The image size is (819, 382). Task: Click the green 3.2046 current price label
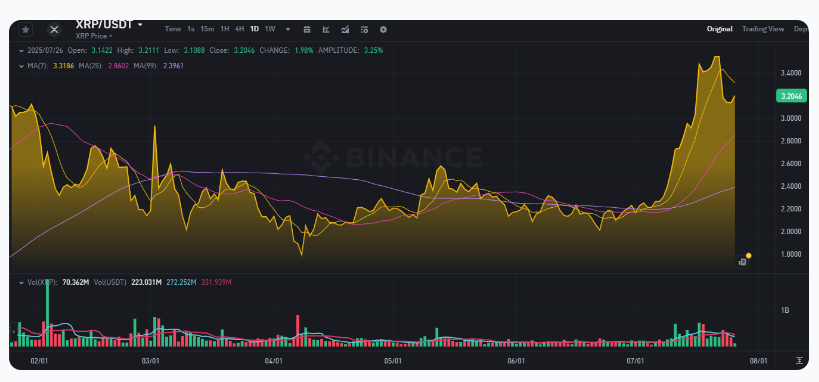pyautogui.click(x=790, y=96)
